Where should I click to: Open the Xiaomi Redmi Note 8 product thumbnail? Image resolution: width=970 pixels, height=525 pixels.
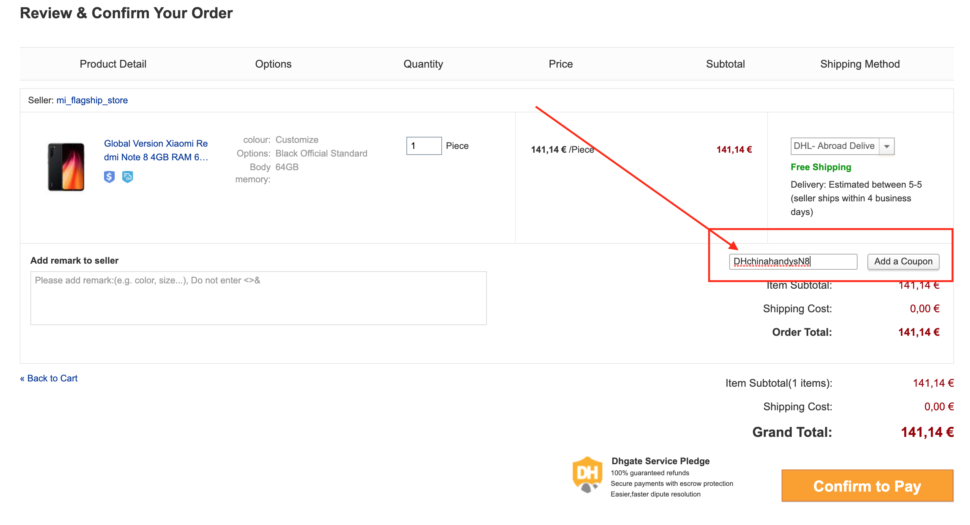pyautogui.click(x=66, y=166)
